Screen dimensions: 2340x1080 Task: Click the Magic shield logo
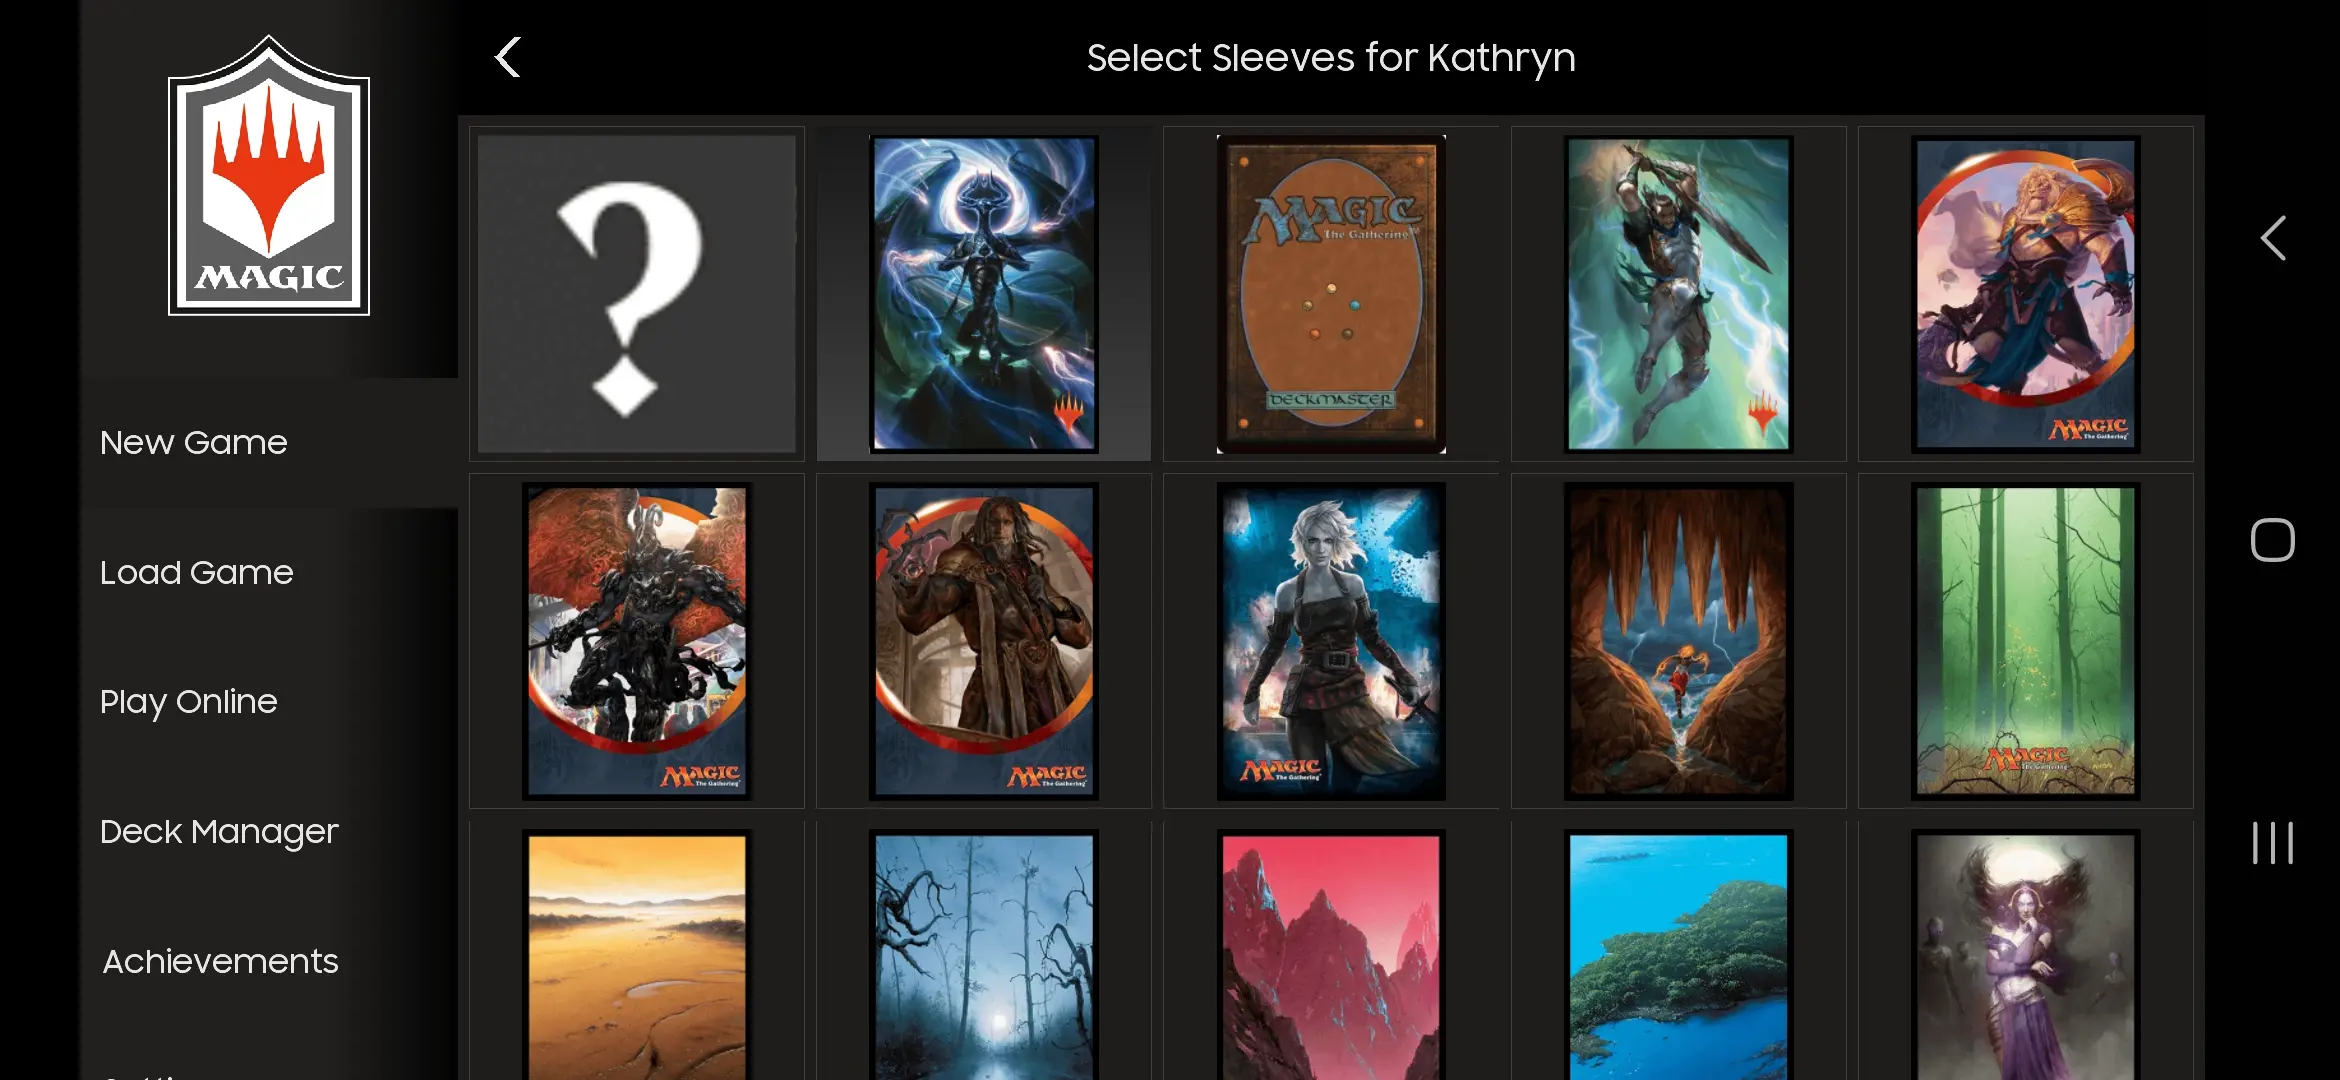click(x=269, y=176)
